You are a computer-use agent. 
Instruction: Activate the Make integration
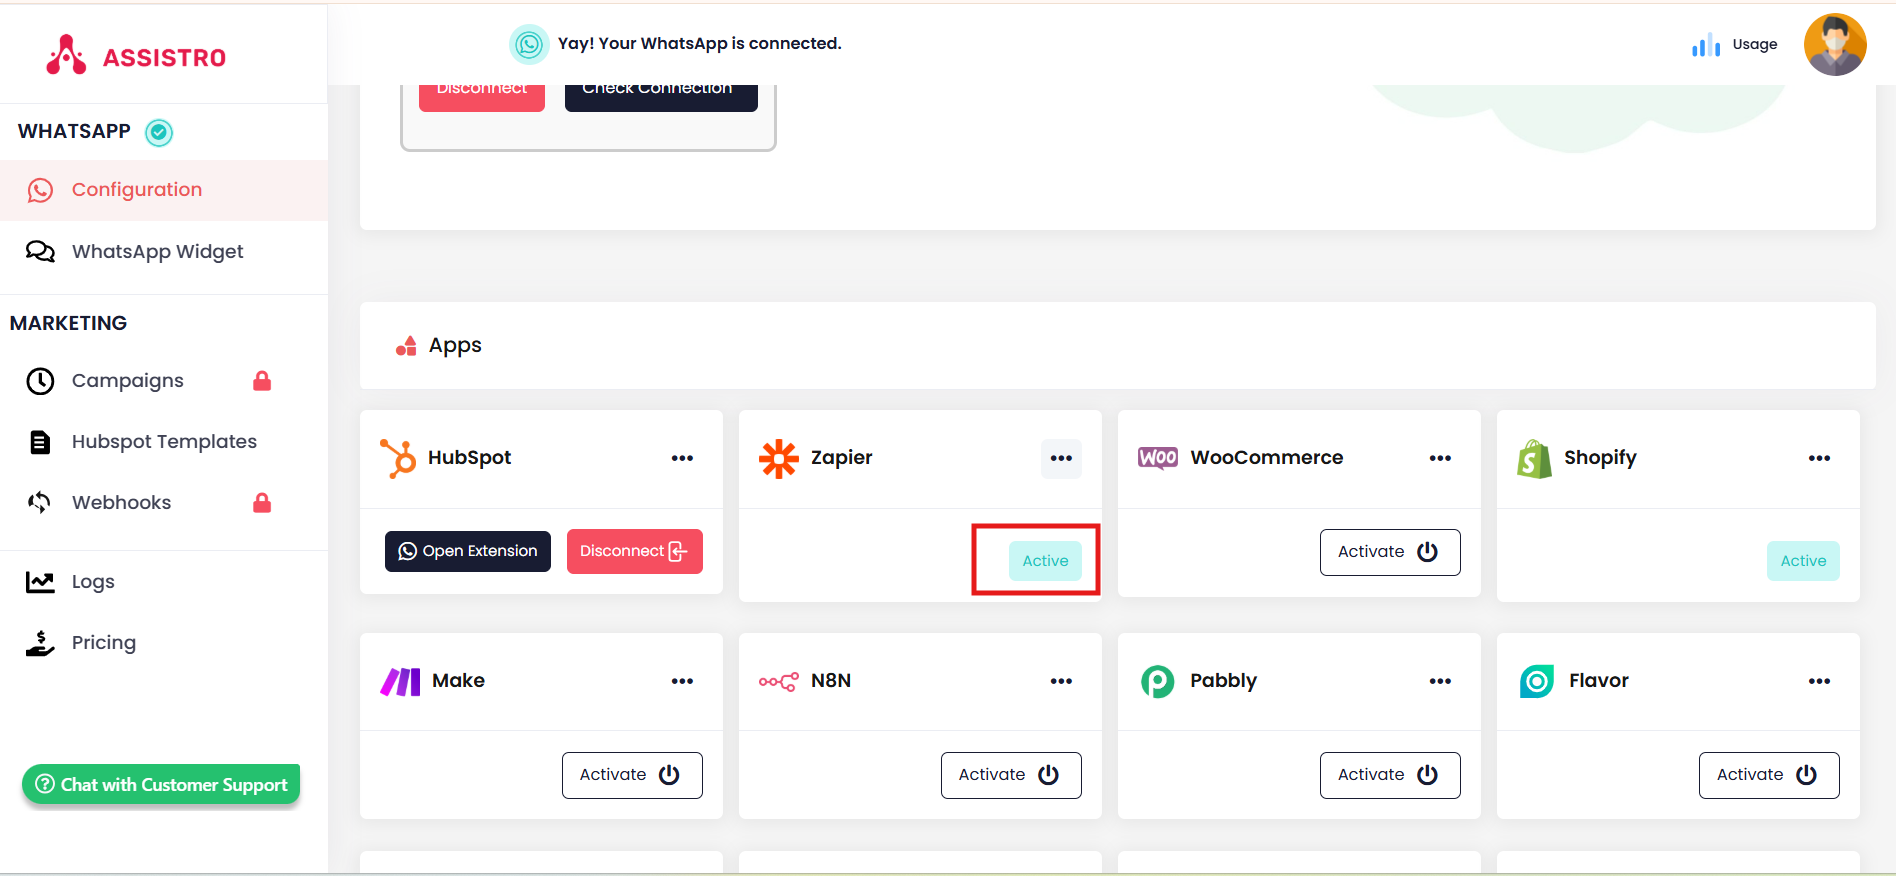pos(631,775)
